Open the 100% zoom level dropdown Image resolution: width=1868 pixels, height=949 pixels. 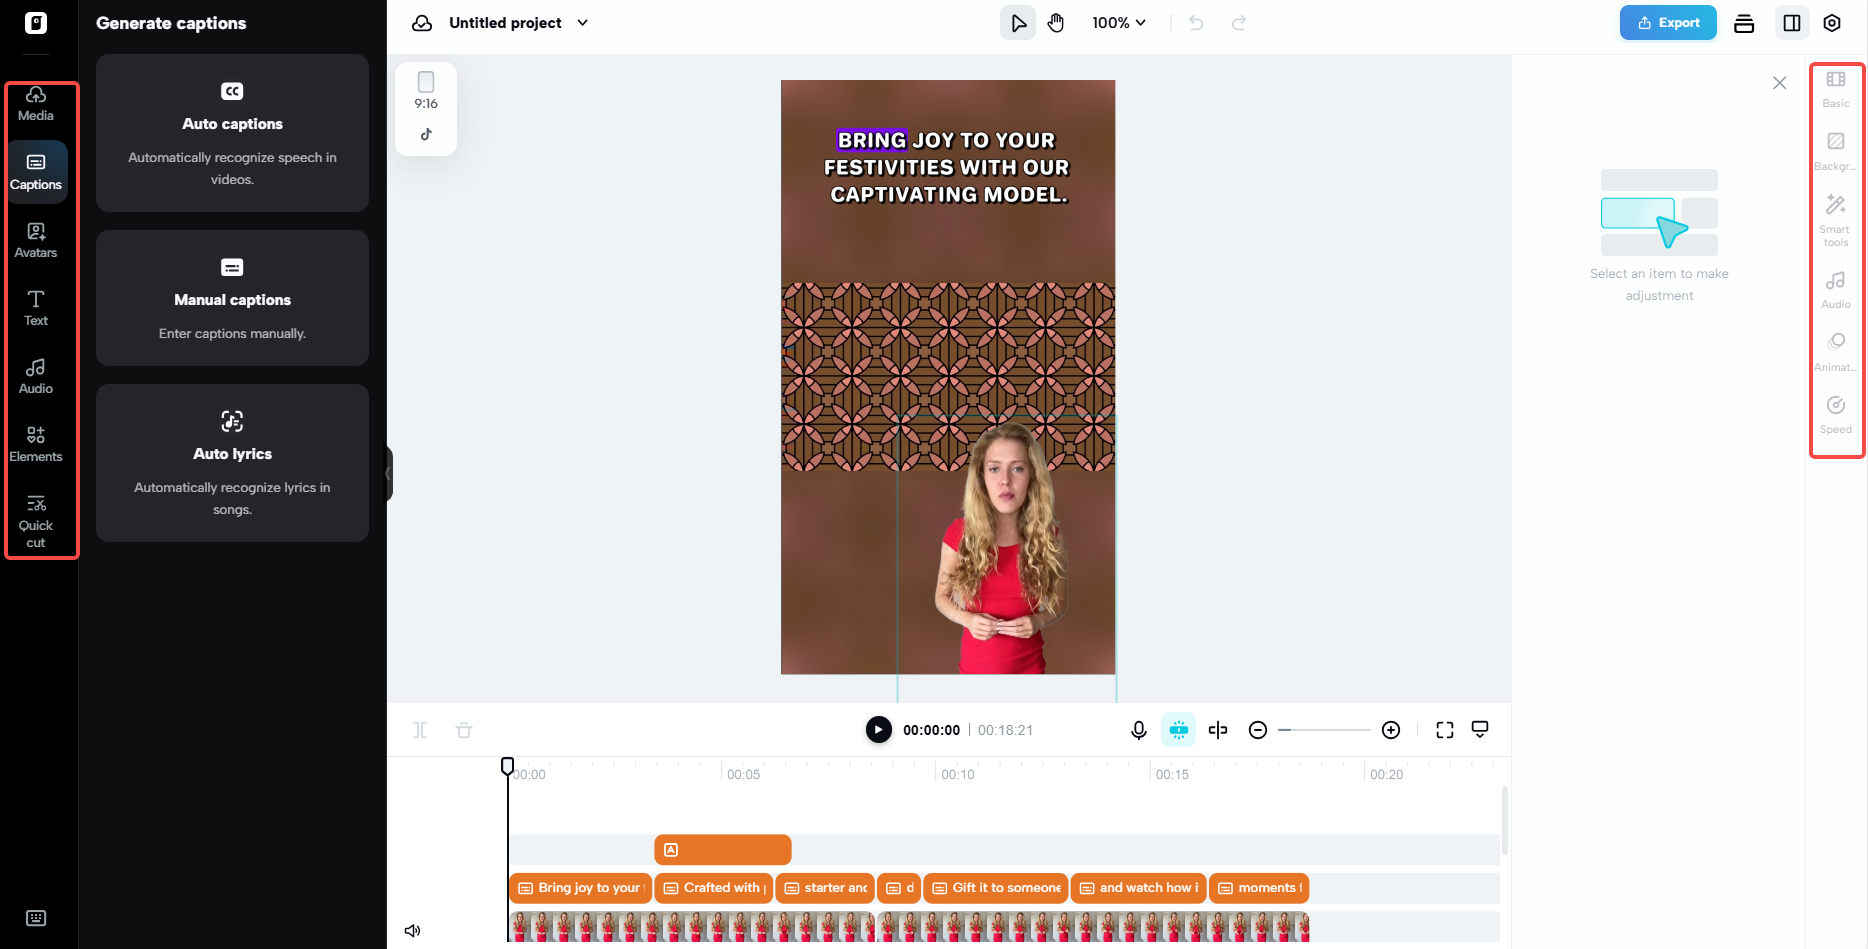click(x=1119, y=23)
